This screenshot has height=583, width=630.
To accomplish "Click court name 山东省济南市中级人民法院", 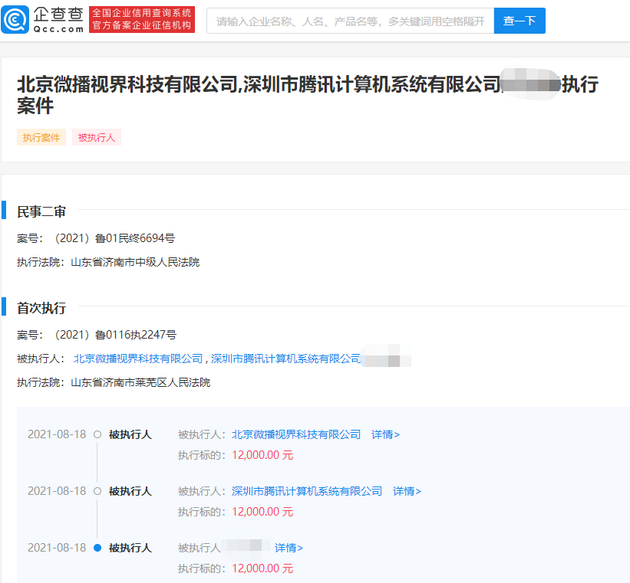I will pyautogui.click(x=135, y=262).
